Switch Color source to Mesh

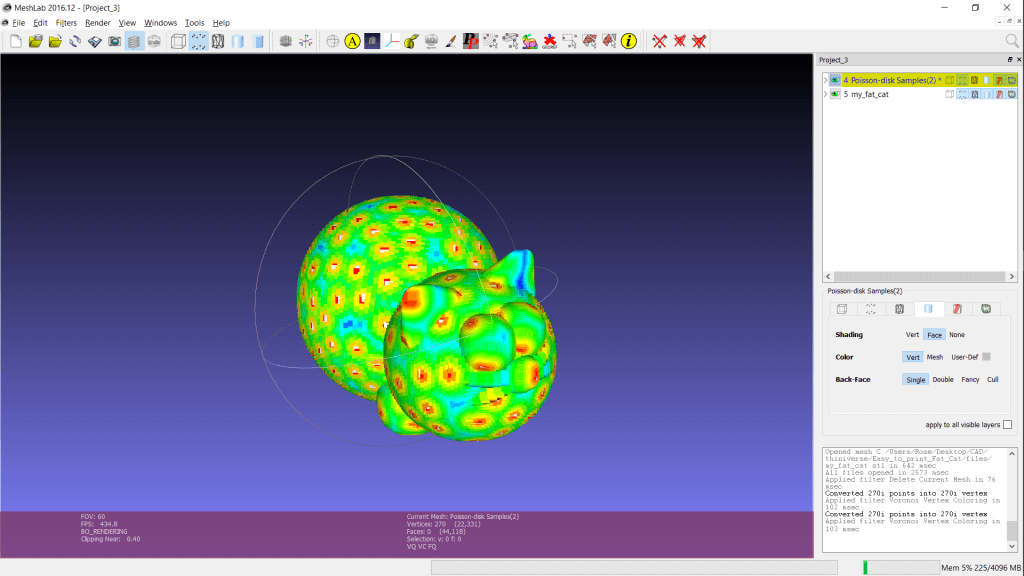click(x=935, y=357)
